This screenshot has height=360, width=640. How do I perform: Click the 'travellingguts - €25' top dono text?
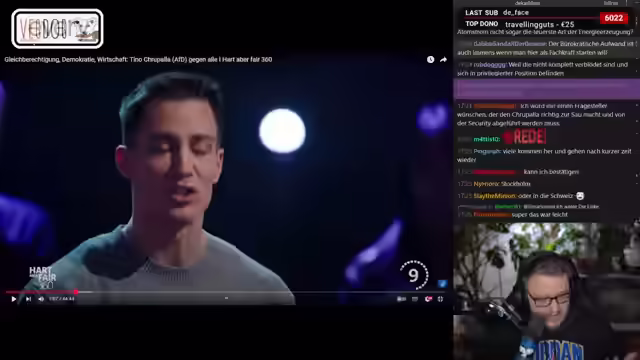540,24
